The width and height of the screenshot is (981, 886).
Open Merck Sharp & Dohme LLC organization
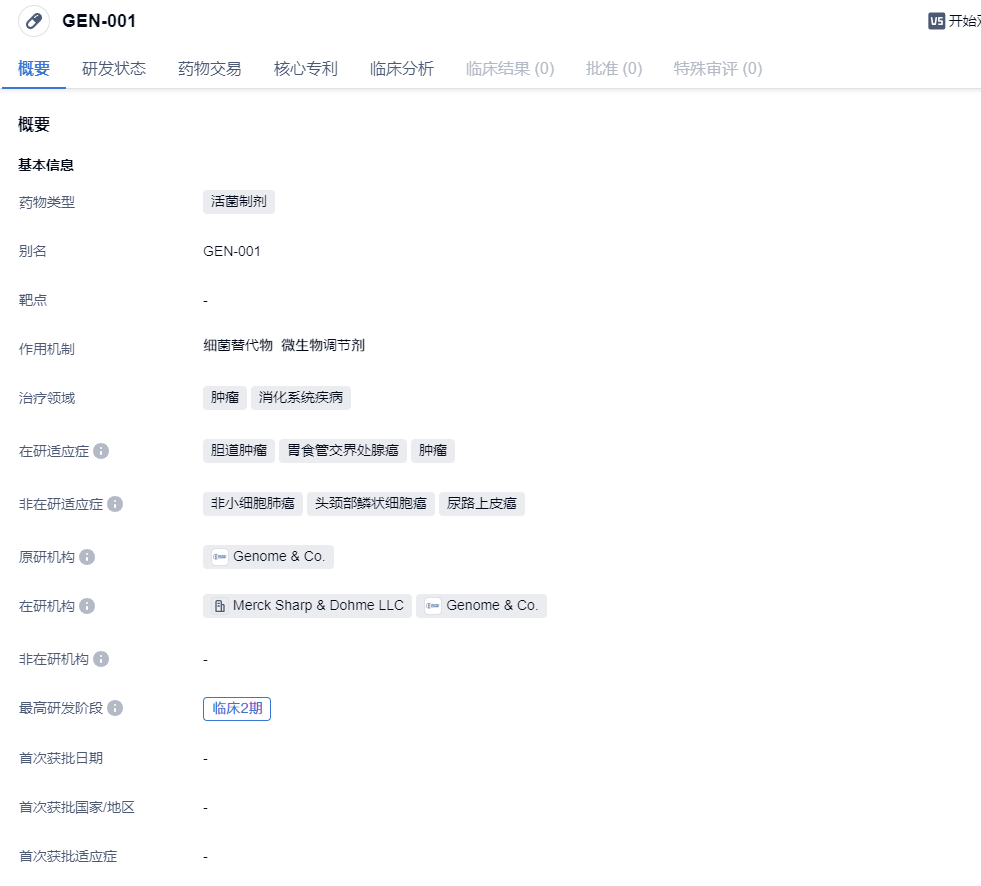(318, 606)
